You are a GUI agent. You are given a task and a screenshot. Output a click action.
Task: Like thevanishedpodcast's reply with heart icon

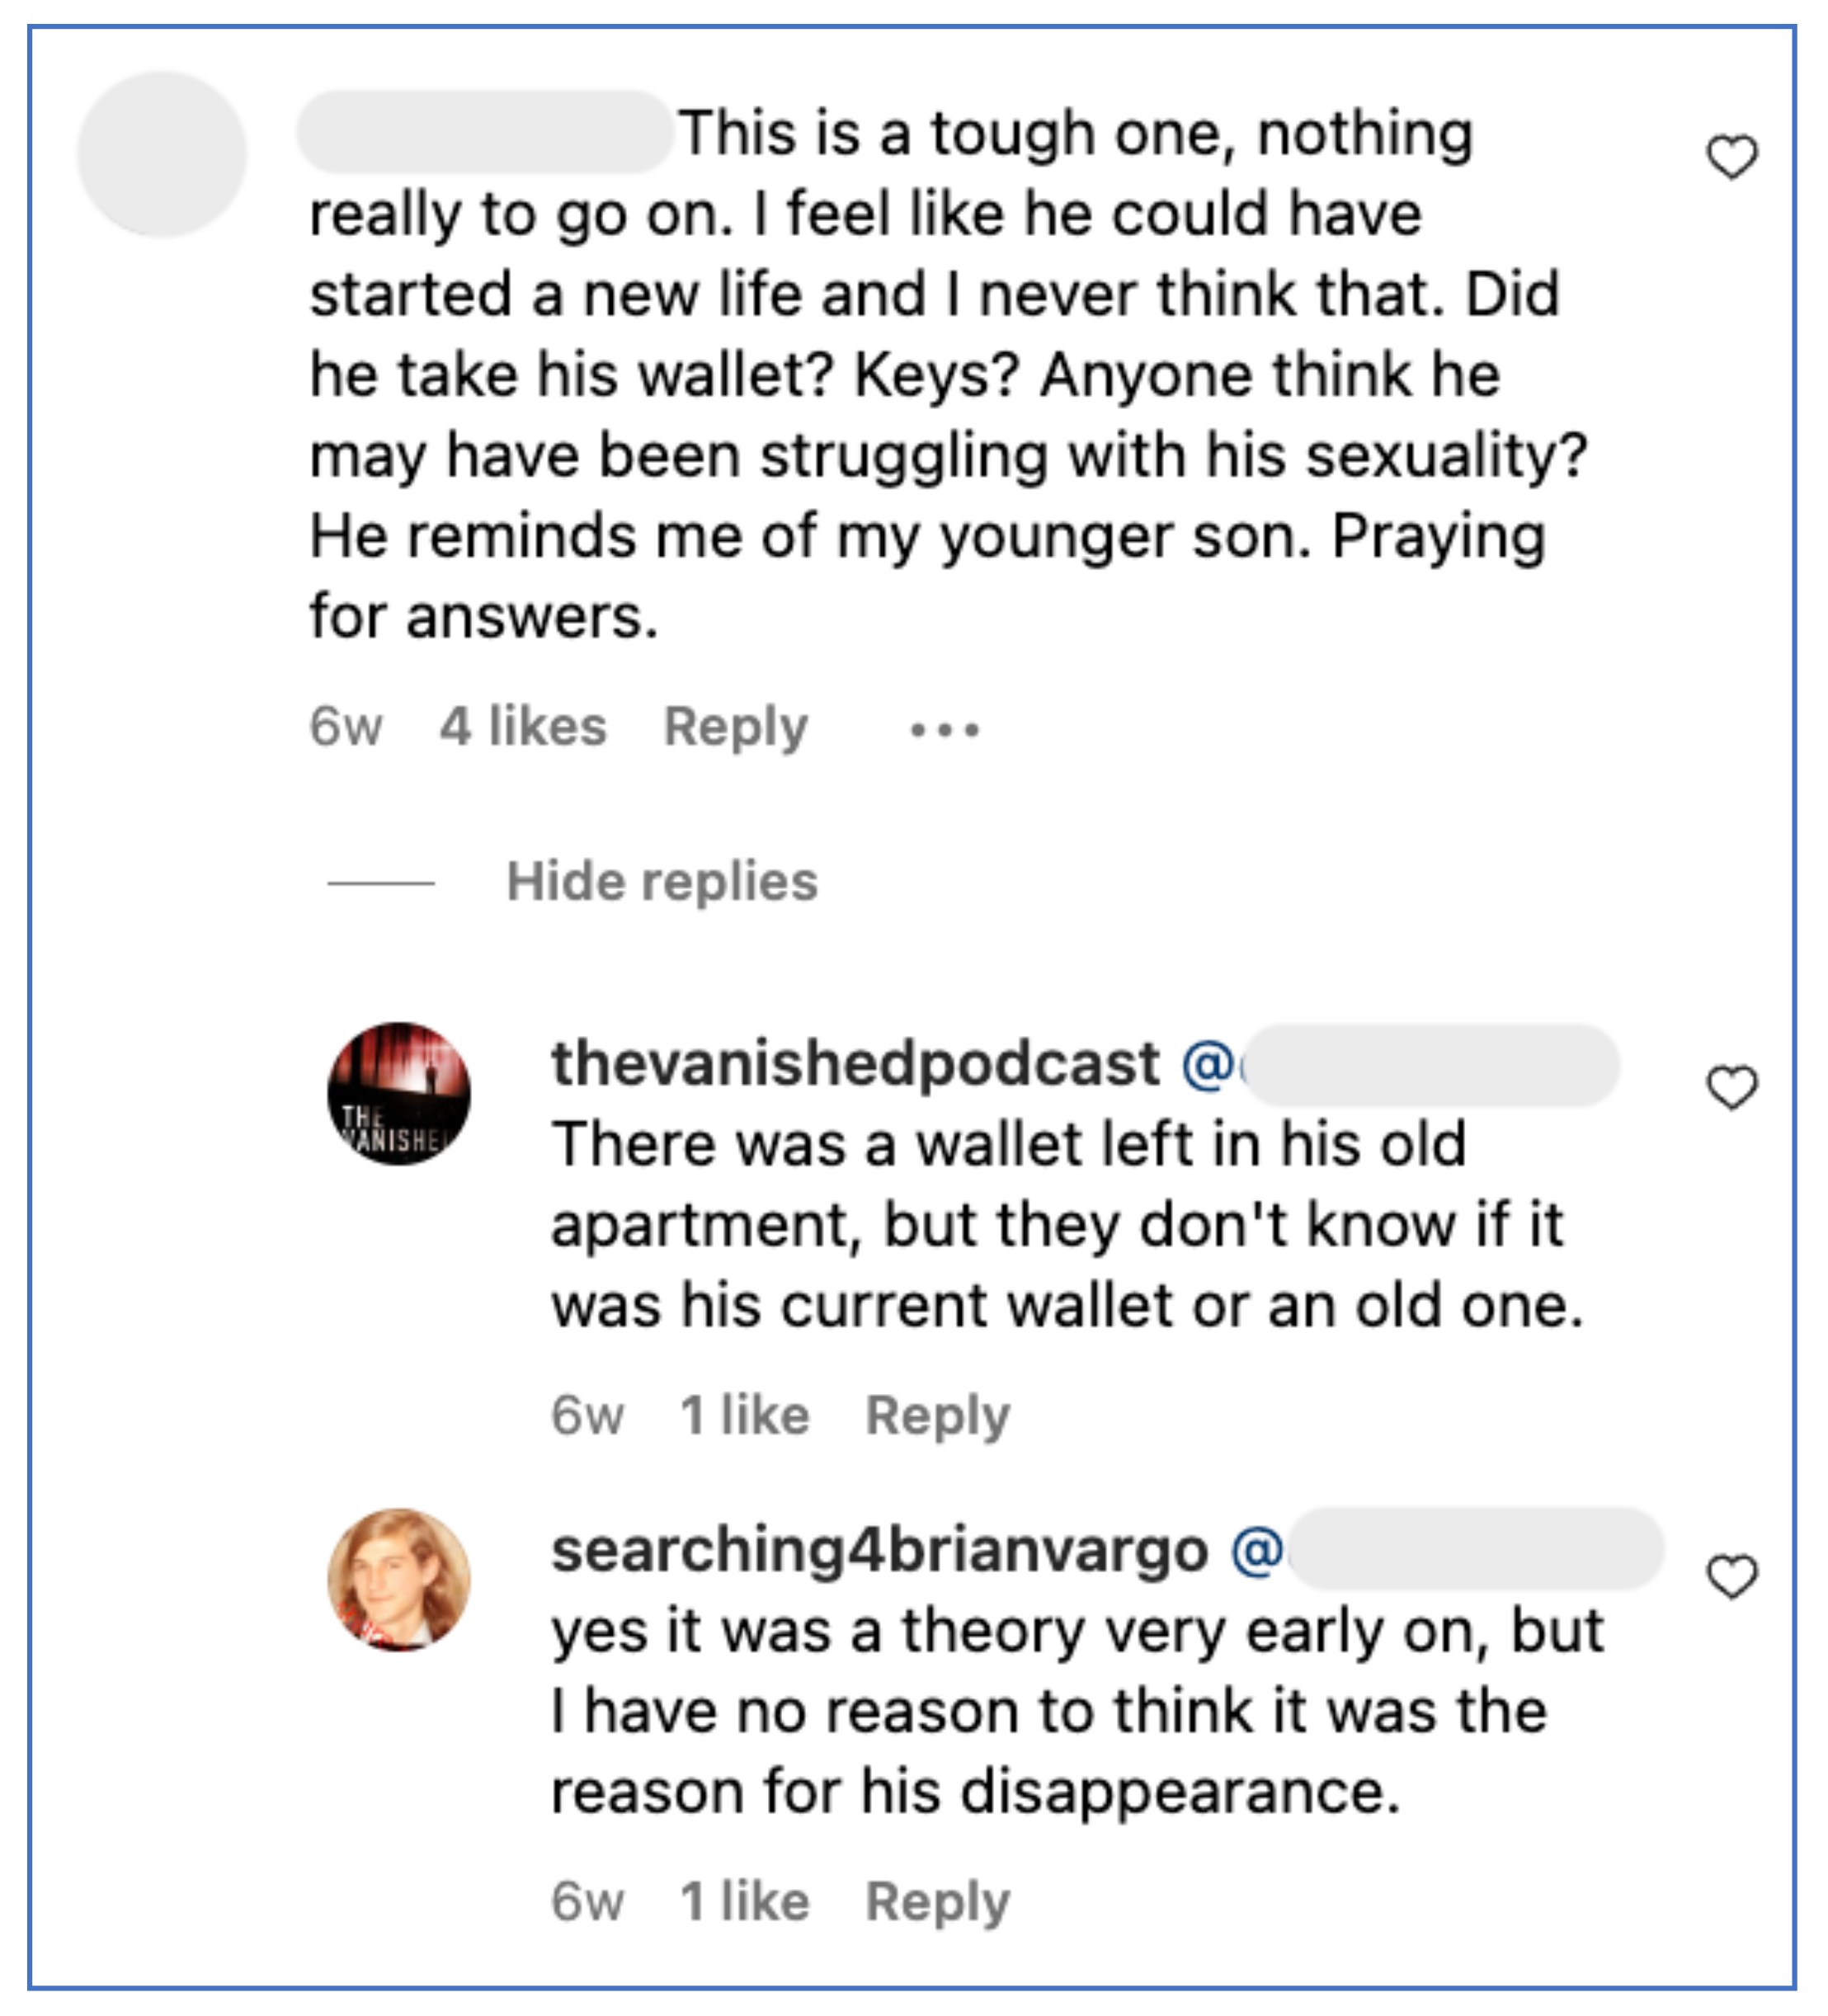tap(1731, 1087)
